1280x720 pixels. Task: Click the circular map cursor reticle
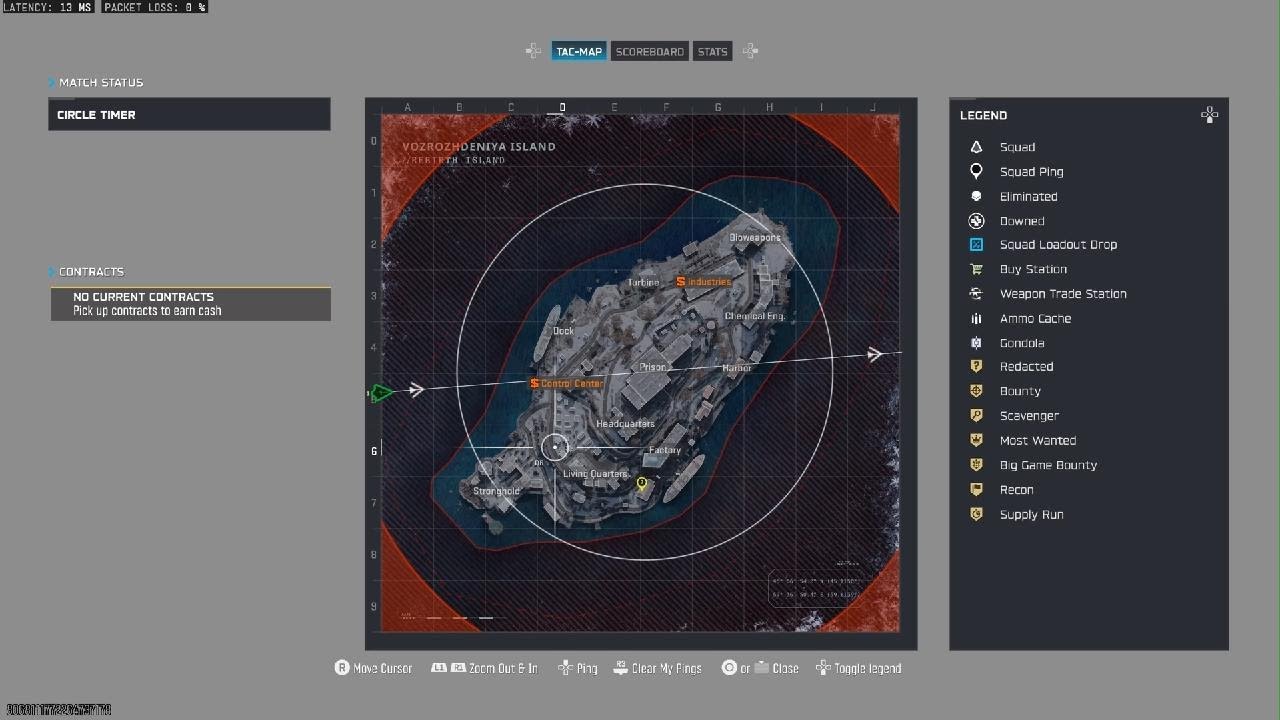pyautogui.click(x=555, y=448)
